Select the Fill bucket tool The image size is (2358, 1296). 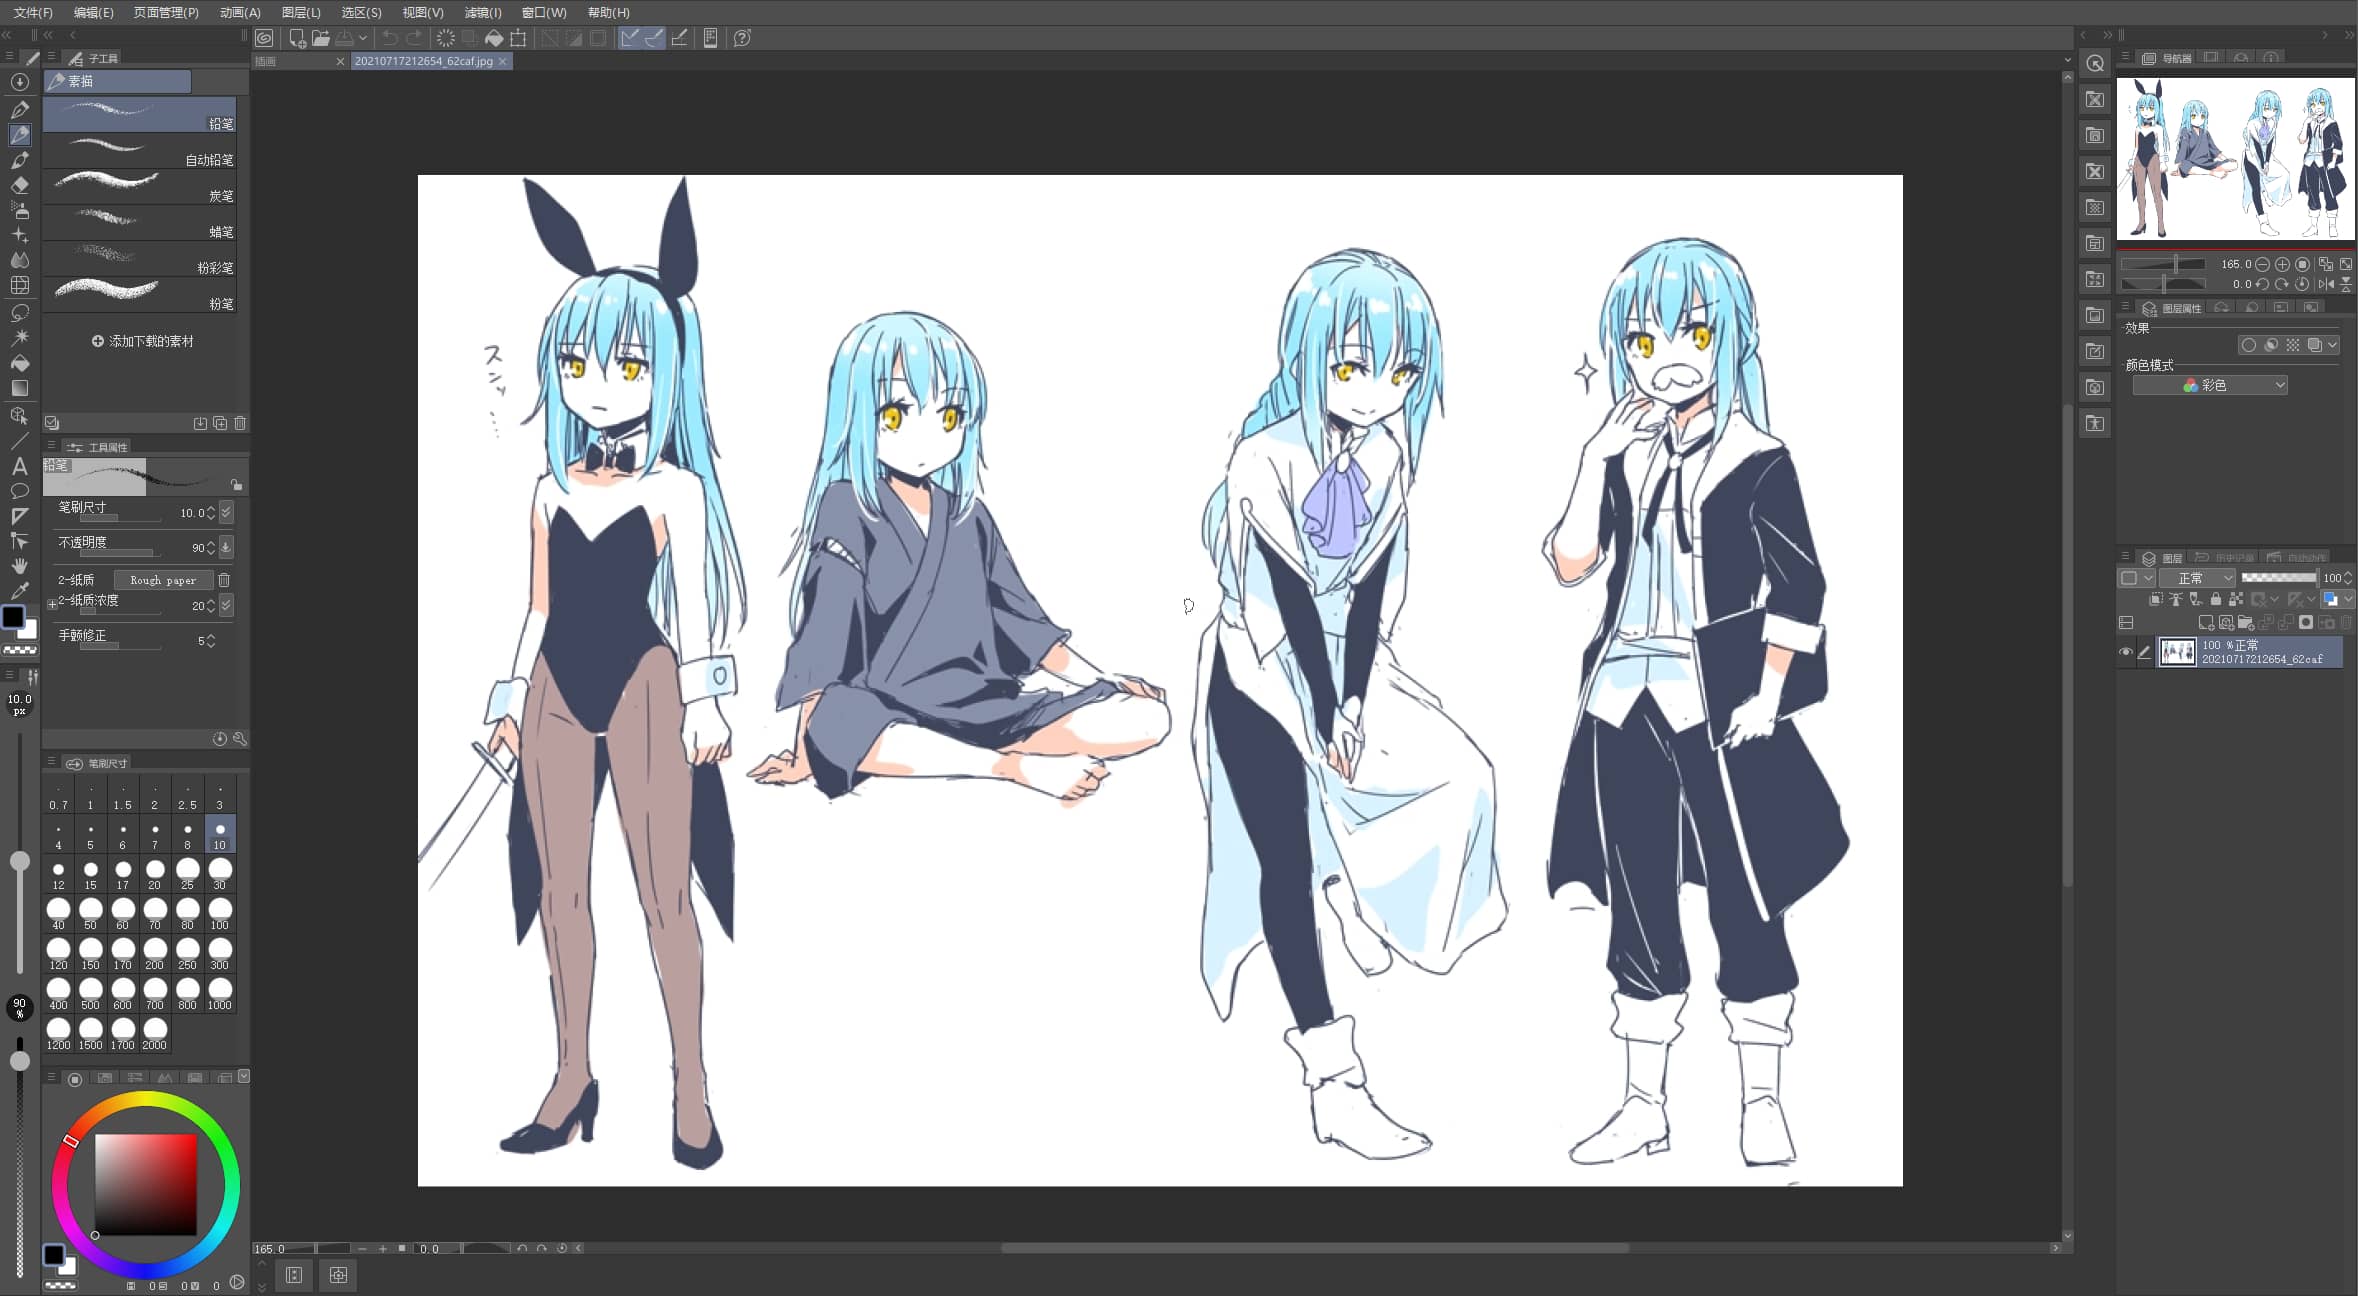click(x=20, y=363)
